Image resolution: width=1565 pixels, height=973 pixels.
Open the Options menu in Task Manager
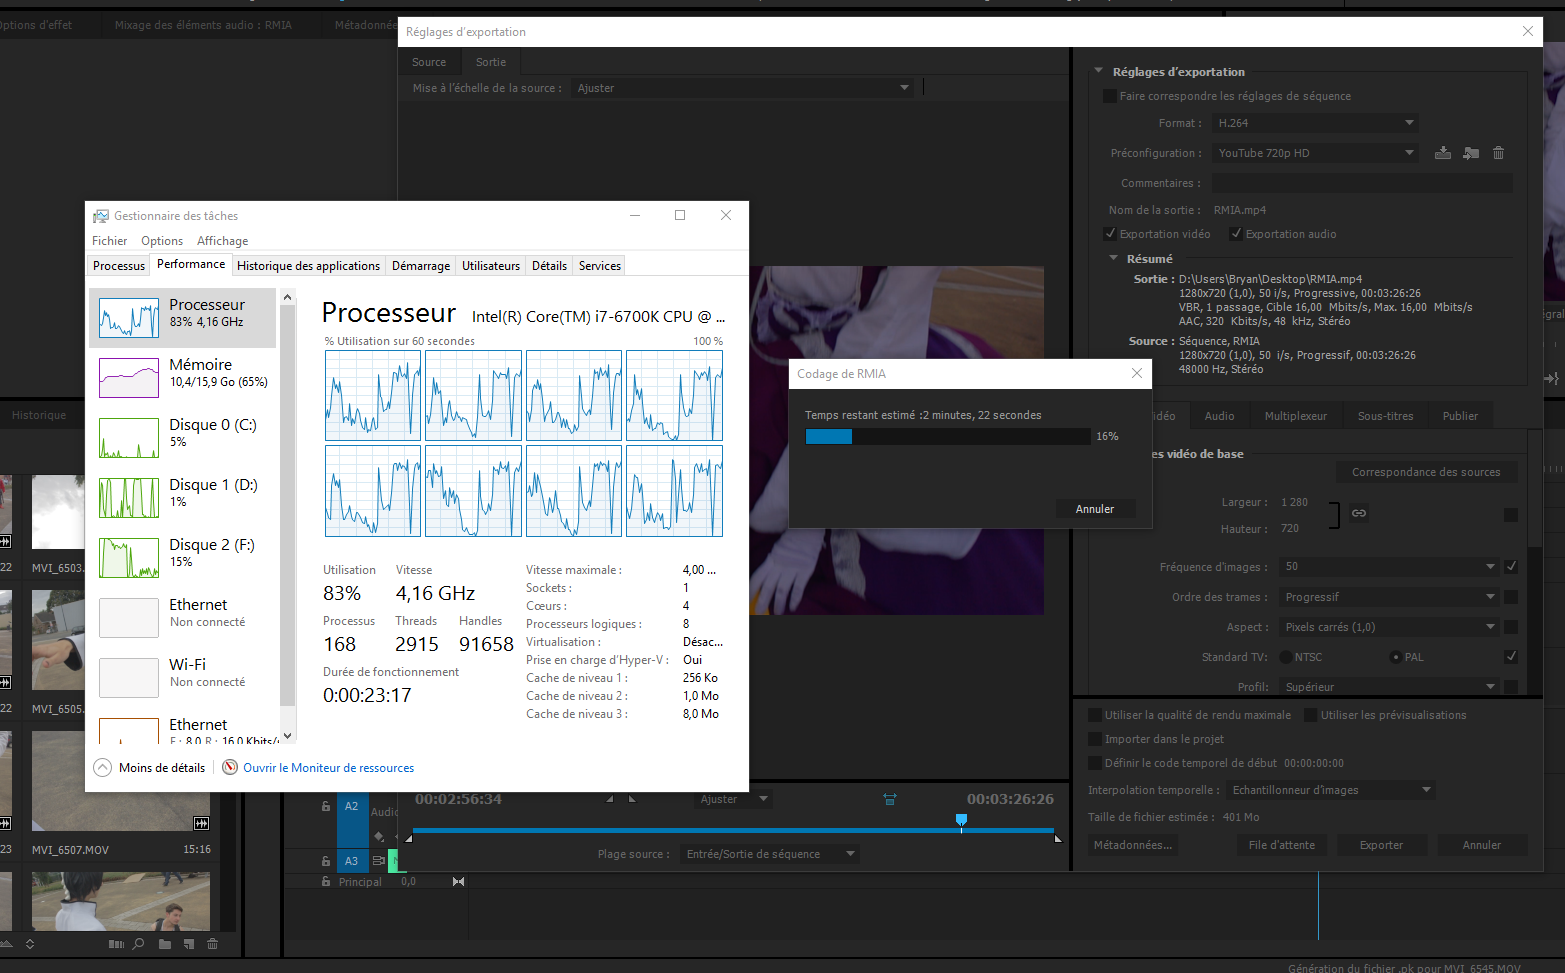tap(162, 241)
